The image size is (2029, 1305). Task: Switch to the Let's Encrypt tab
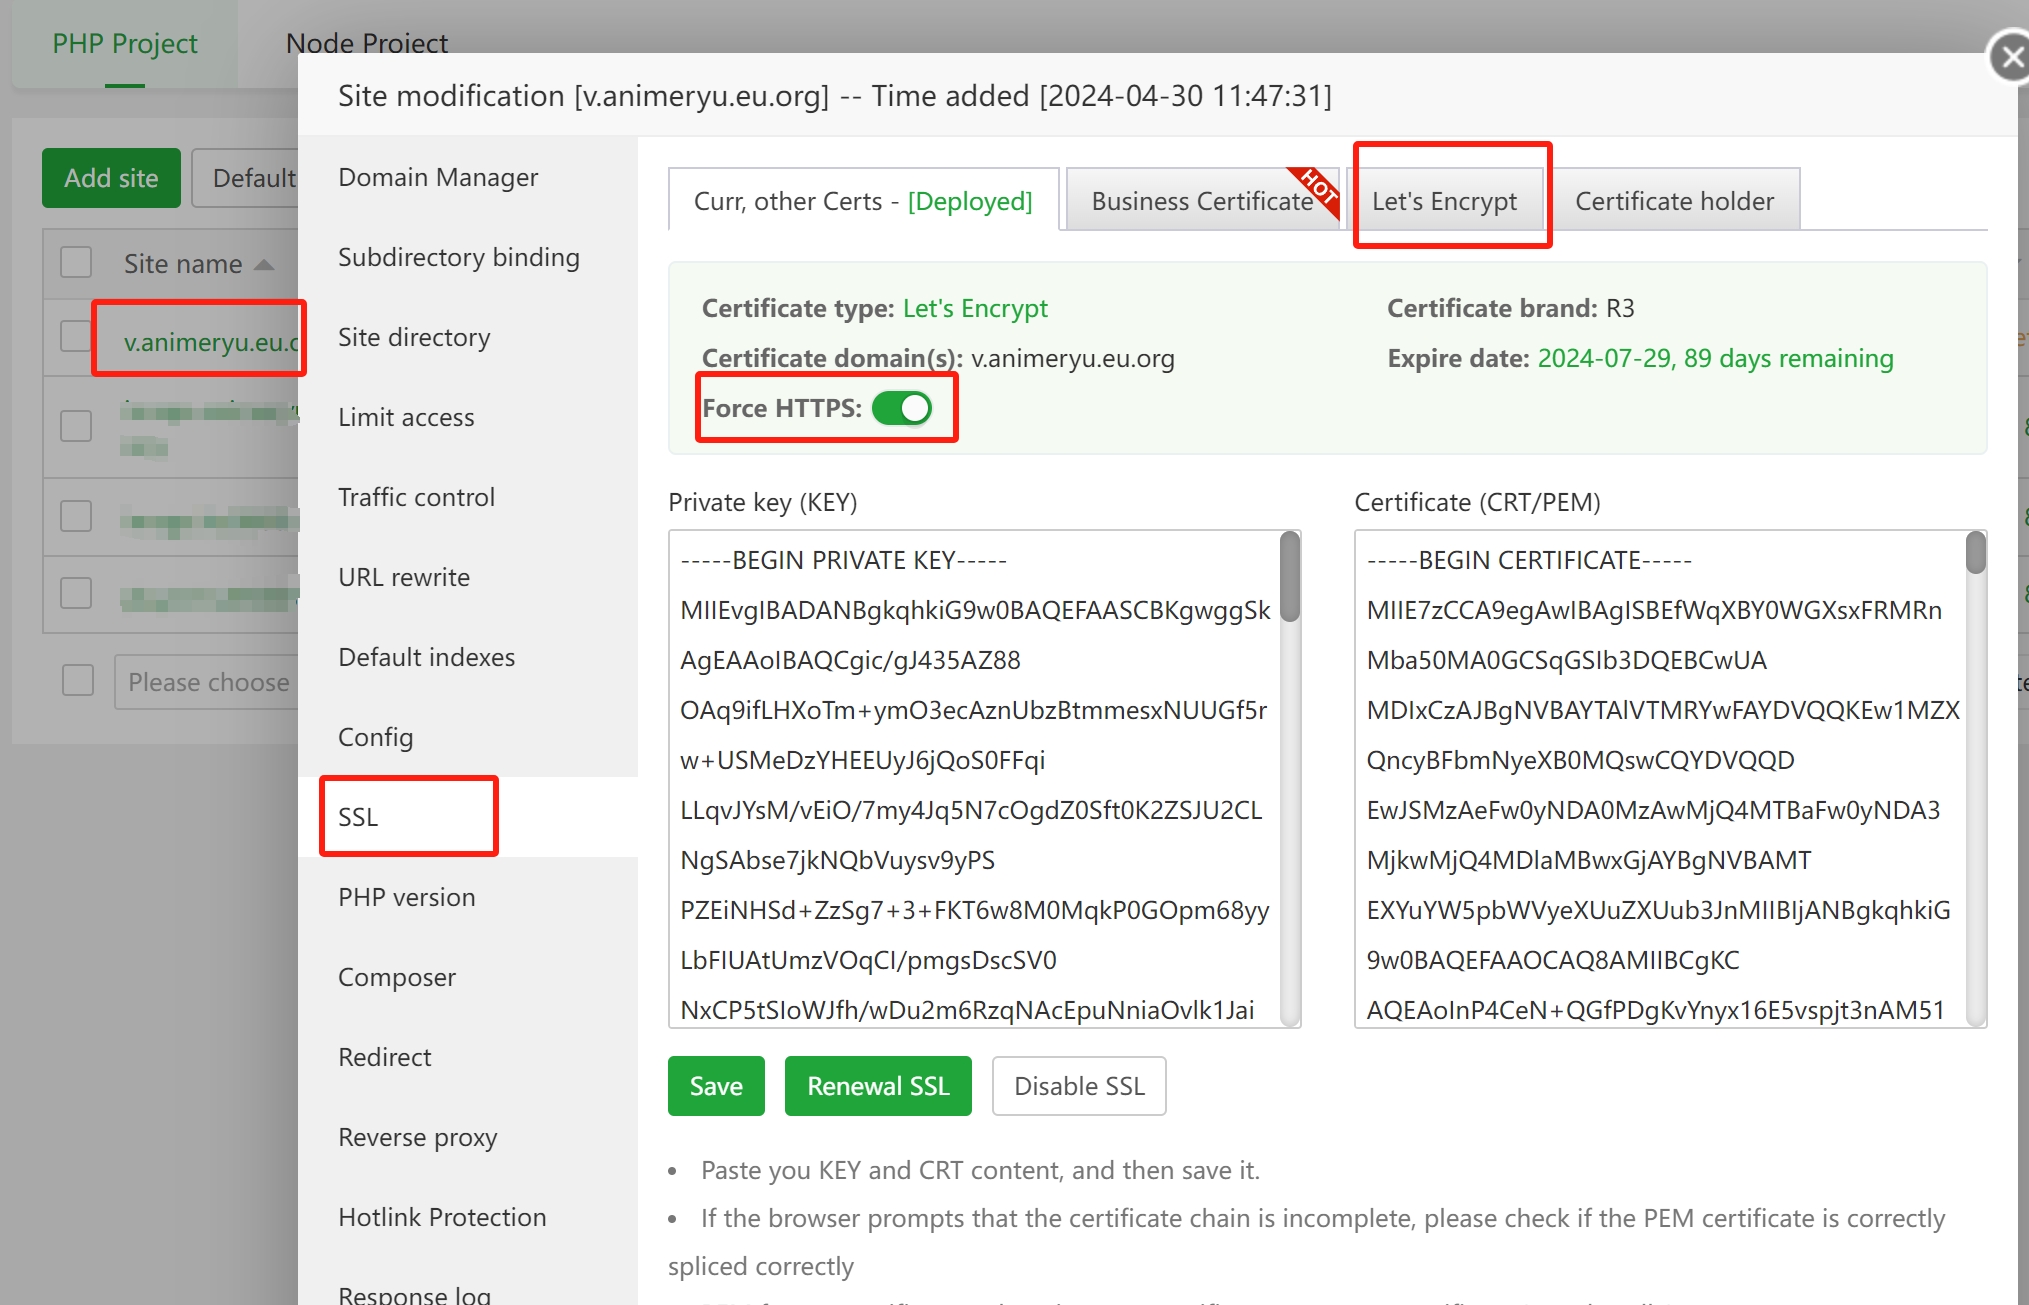[1444, 201]
